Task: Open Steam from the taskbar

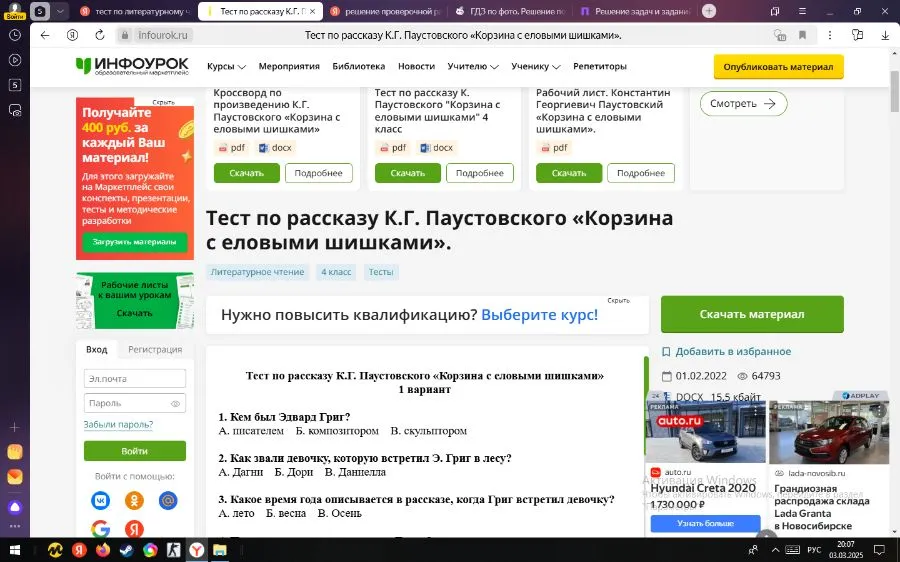Action: pyautogui.click(x=126, y=551)
